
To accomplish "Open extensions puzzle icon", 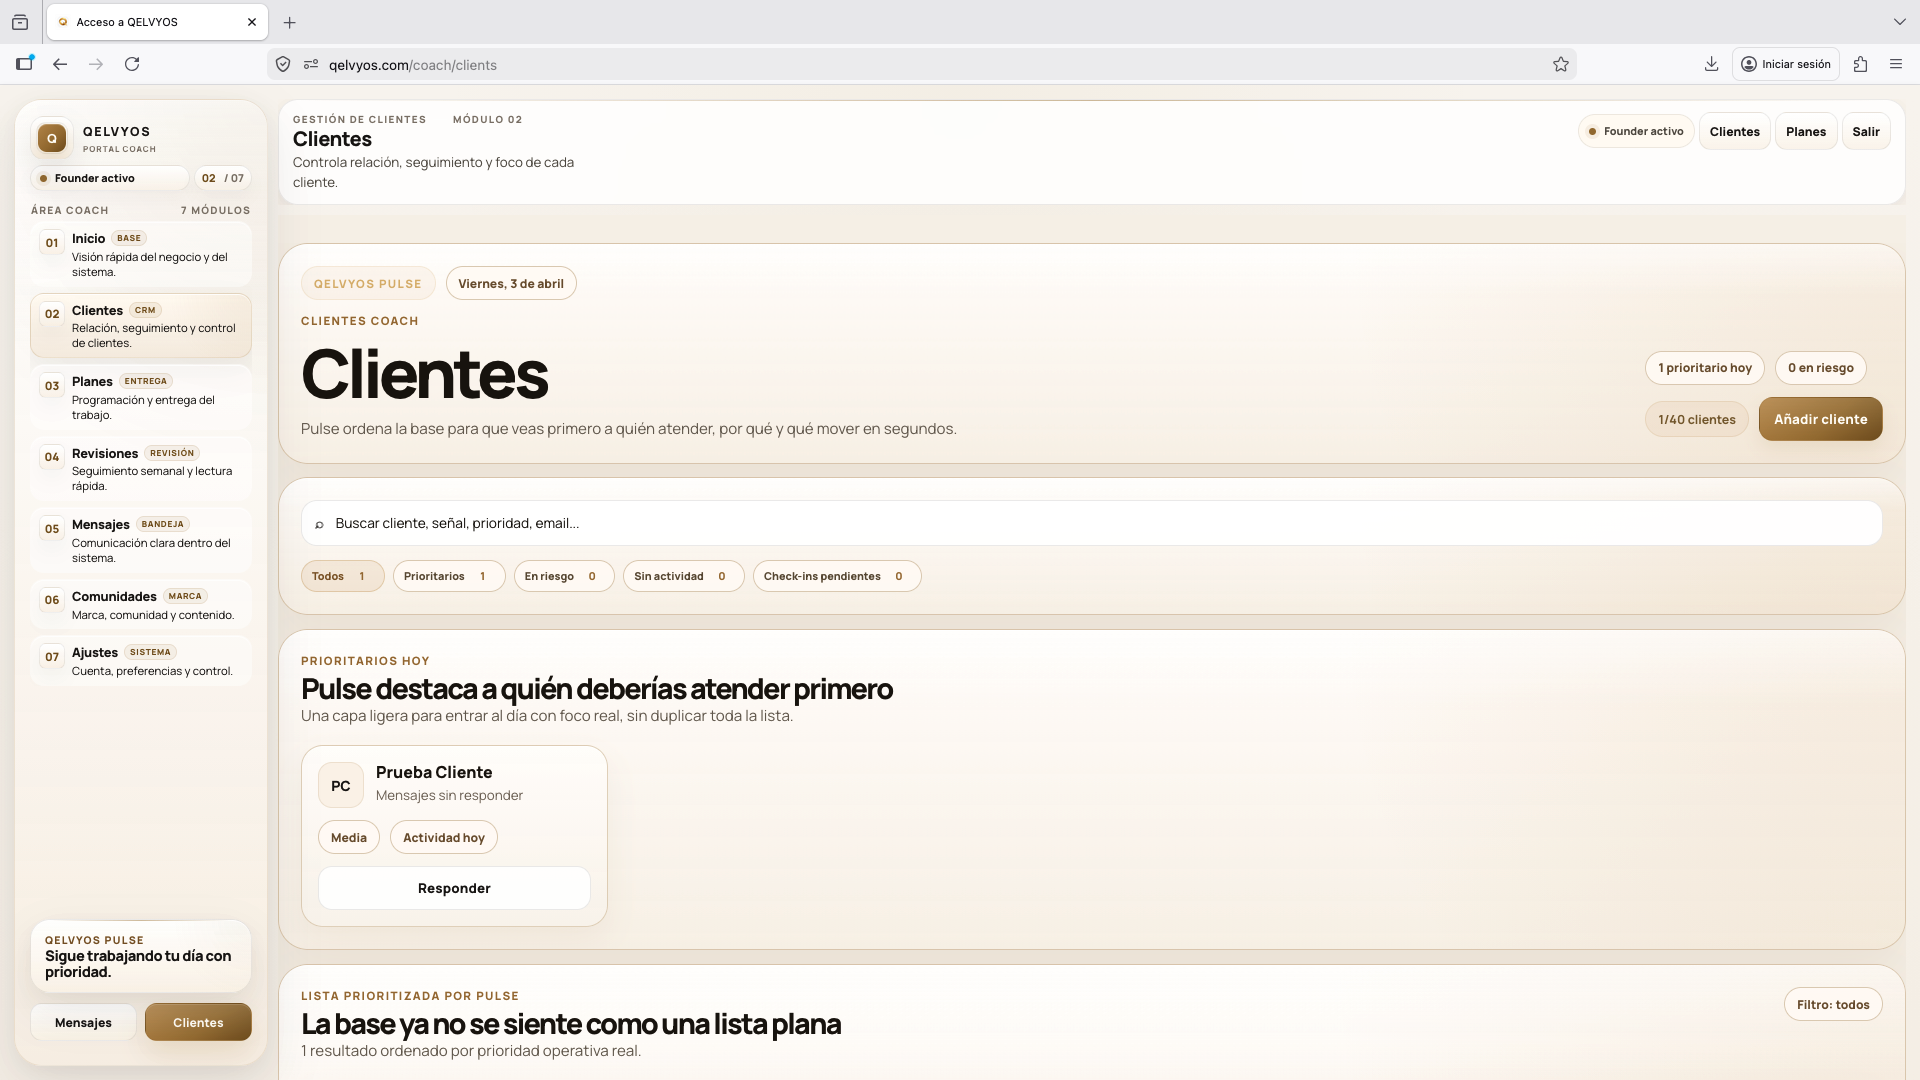I will 1860,64.
